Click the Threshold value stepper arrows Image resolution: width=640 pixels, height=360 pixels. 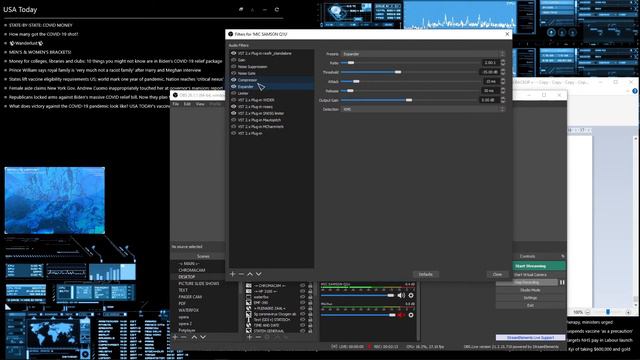502,72
